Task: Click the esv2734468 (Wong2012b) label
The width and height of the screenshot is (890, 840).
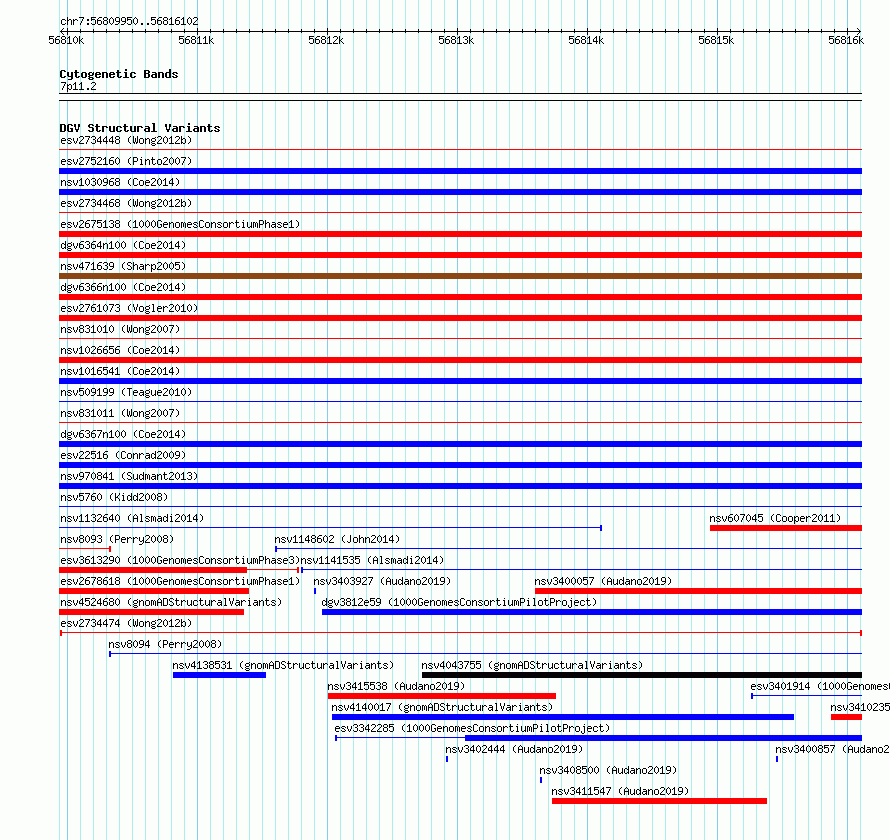Action: 126,203
